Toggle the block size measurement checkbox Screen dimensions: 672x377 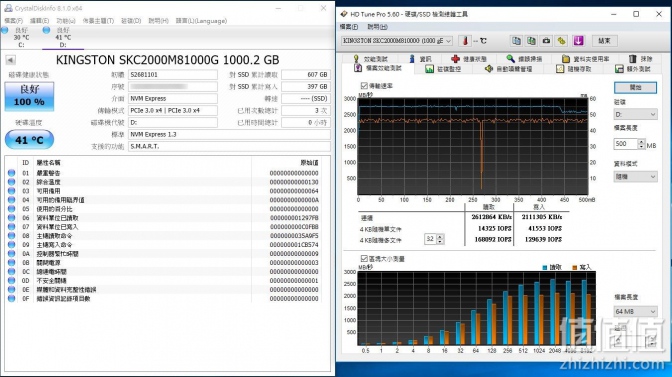(x=364, y=258)
